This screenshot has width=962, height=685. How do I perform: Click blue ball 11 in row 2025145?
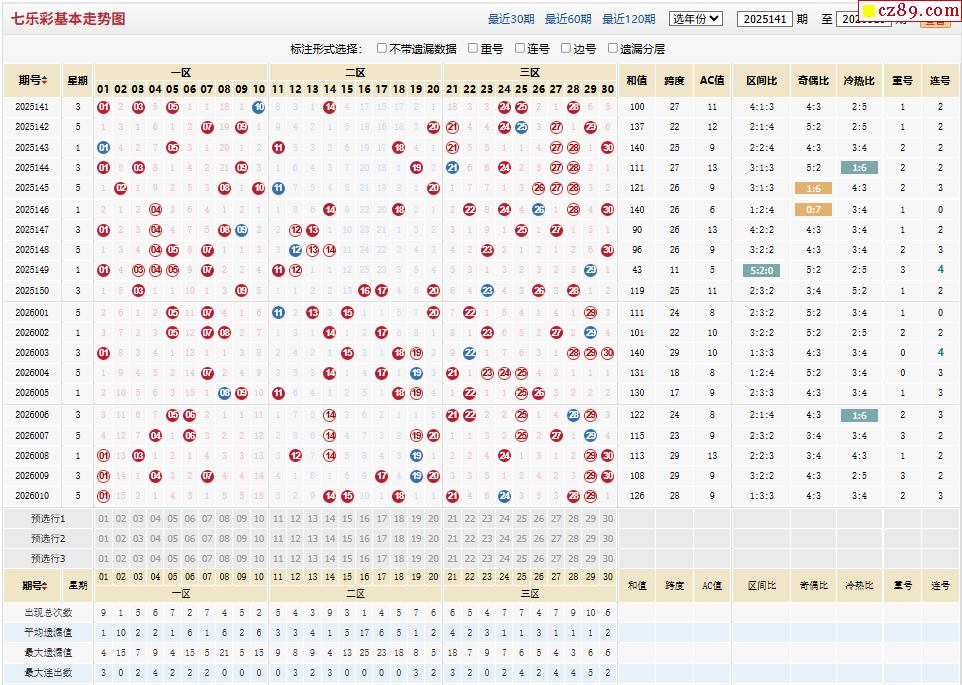[x=278, y=188]
